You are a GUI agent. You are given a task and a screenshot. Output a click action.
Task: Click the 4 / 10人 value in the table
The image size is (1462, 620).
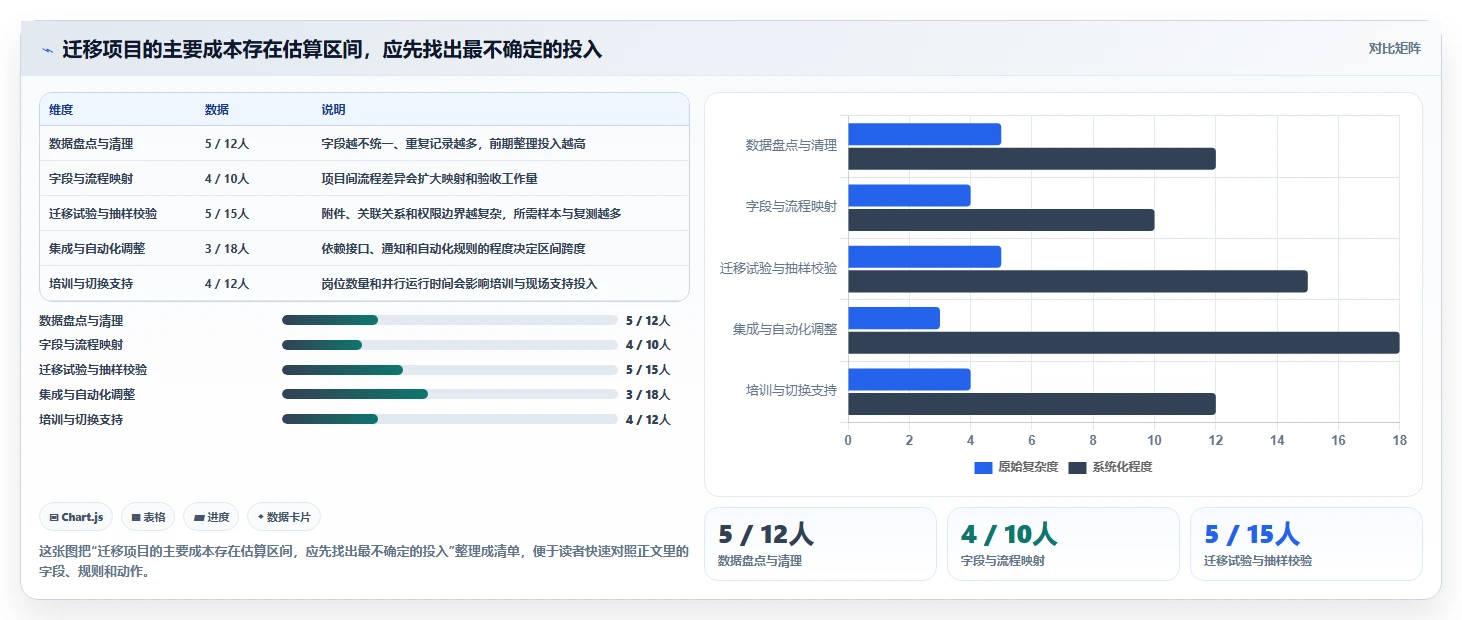point(227,179)
